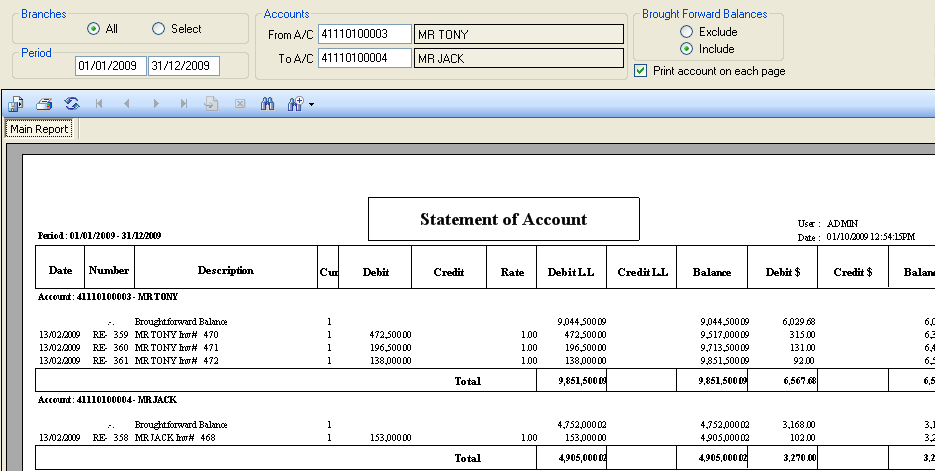Edit the period end date 31/12/2009
Screen dimensions: 941x471
(183, 66)
